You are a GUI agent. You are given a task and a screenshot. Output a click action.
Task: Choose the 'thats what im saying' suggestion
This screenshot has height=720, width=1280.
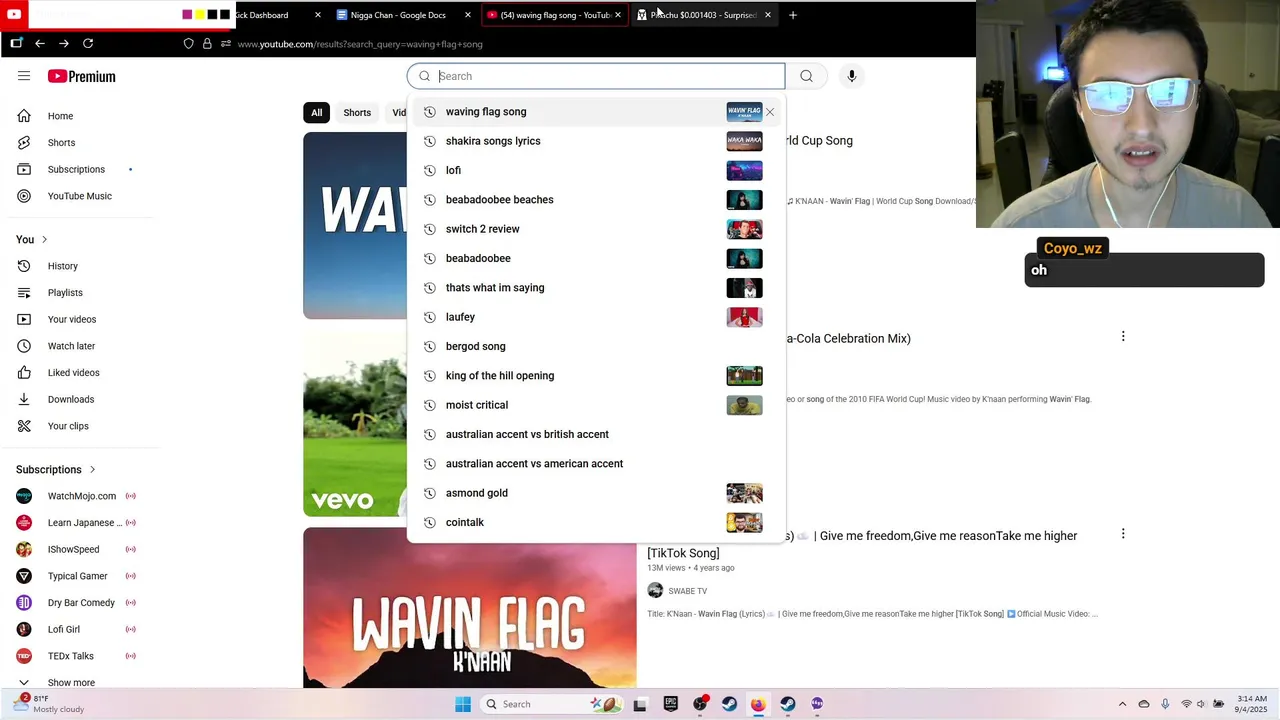click(x=596, y=288)
